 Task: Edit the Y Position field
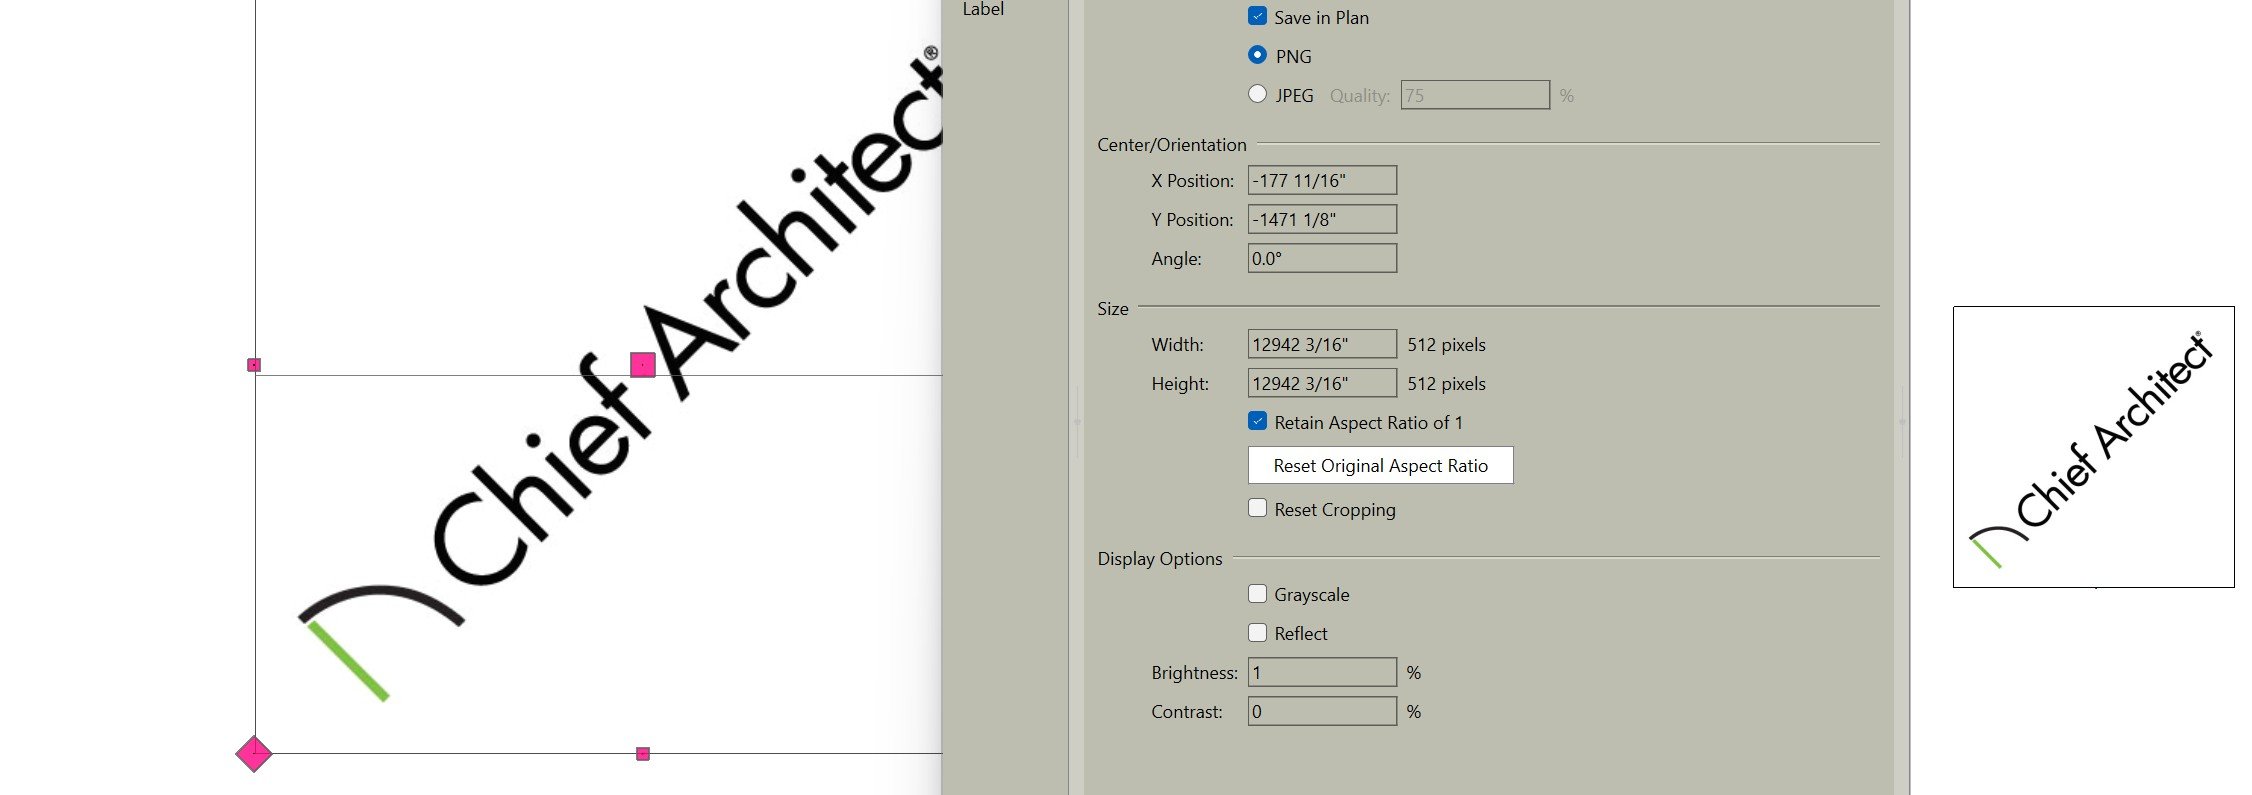1322,219
